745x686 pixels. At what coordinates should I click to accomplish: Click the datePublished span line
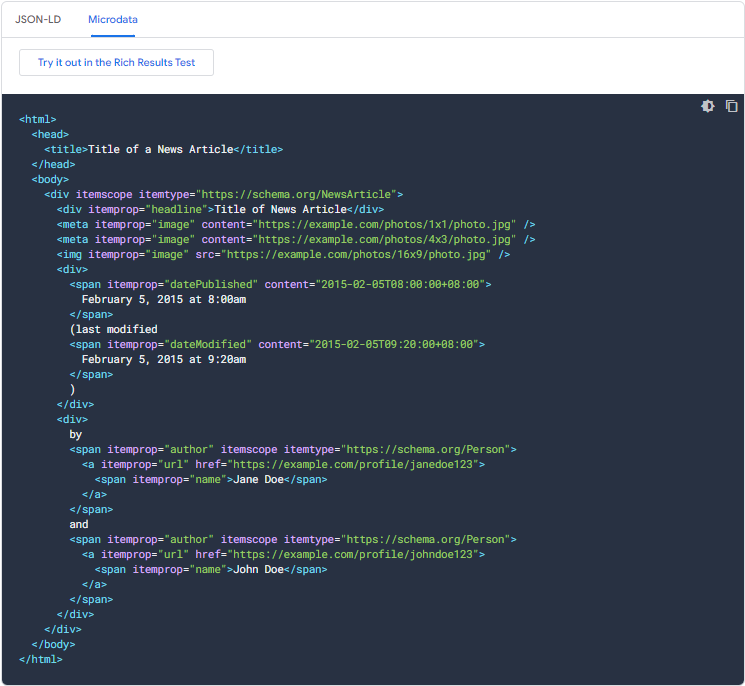point(280,285)
